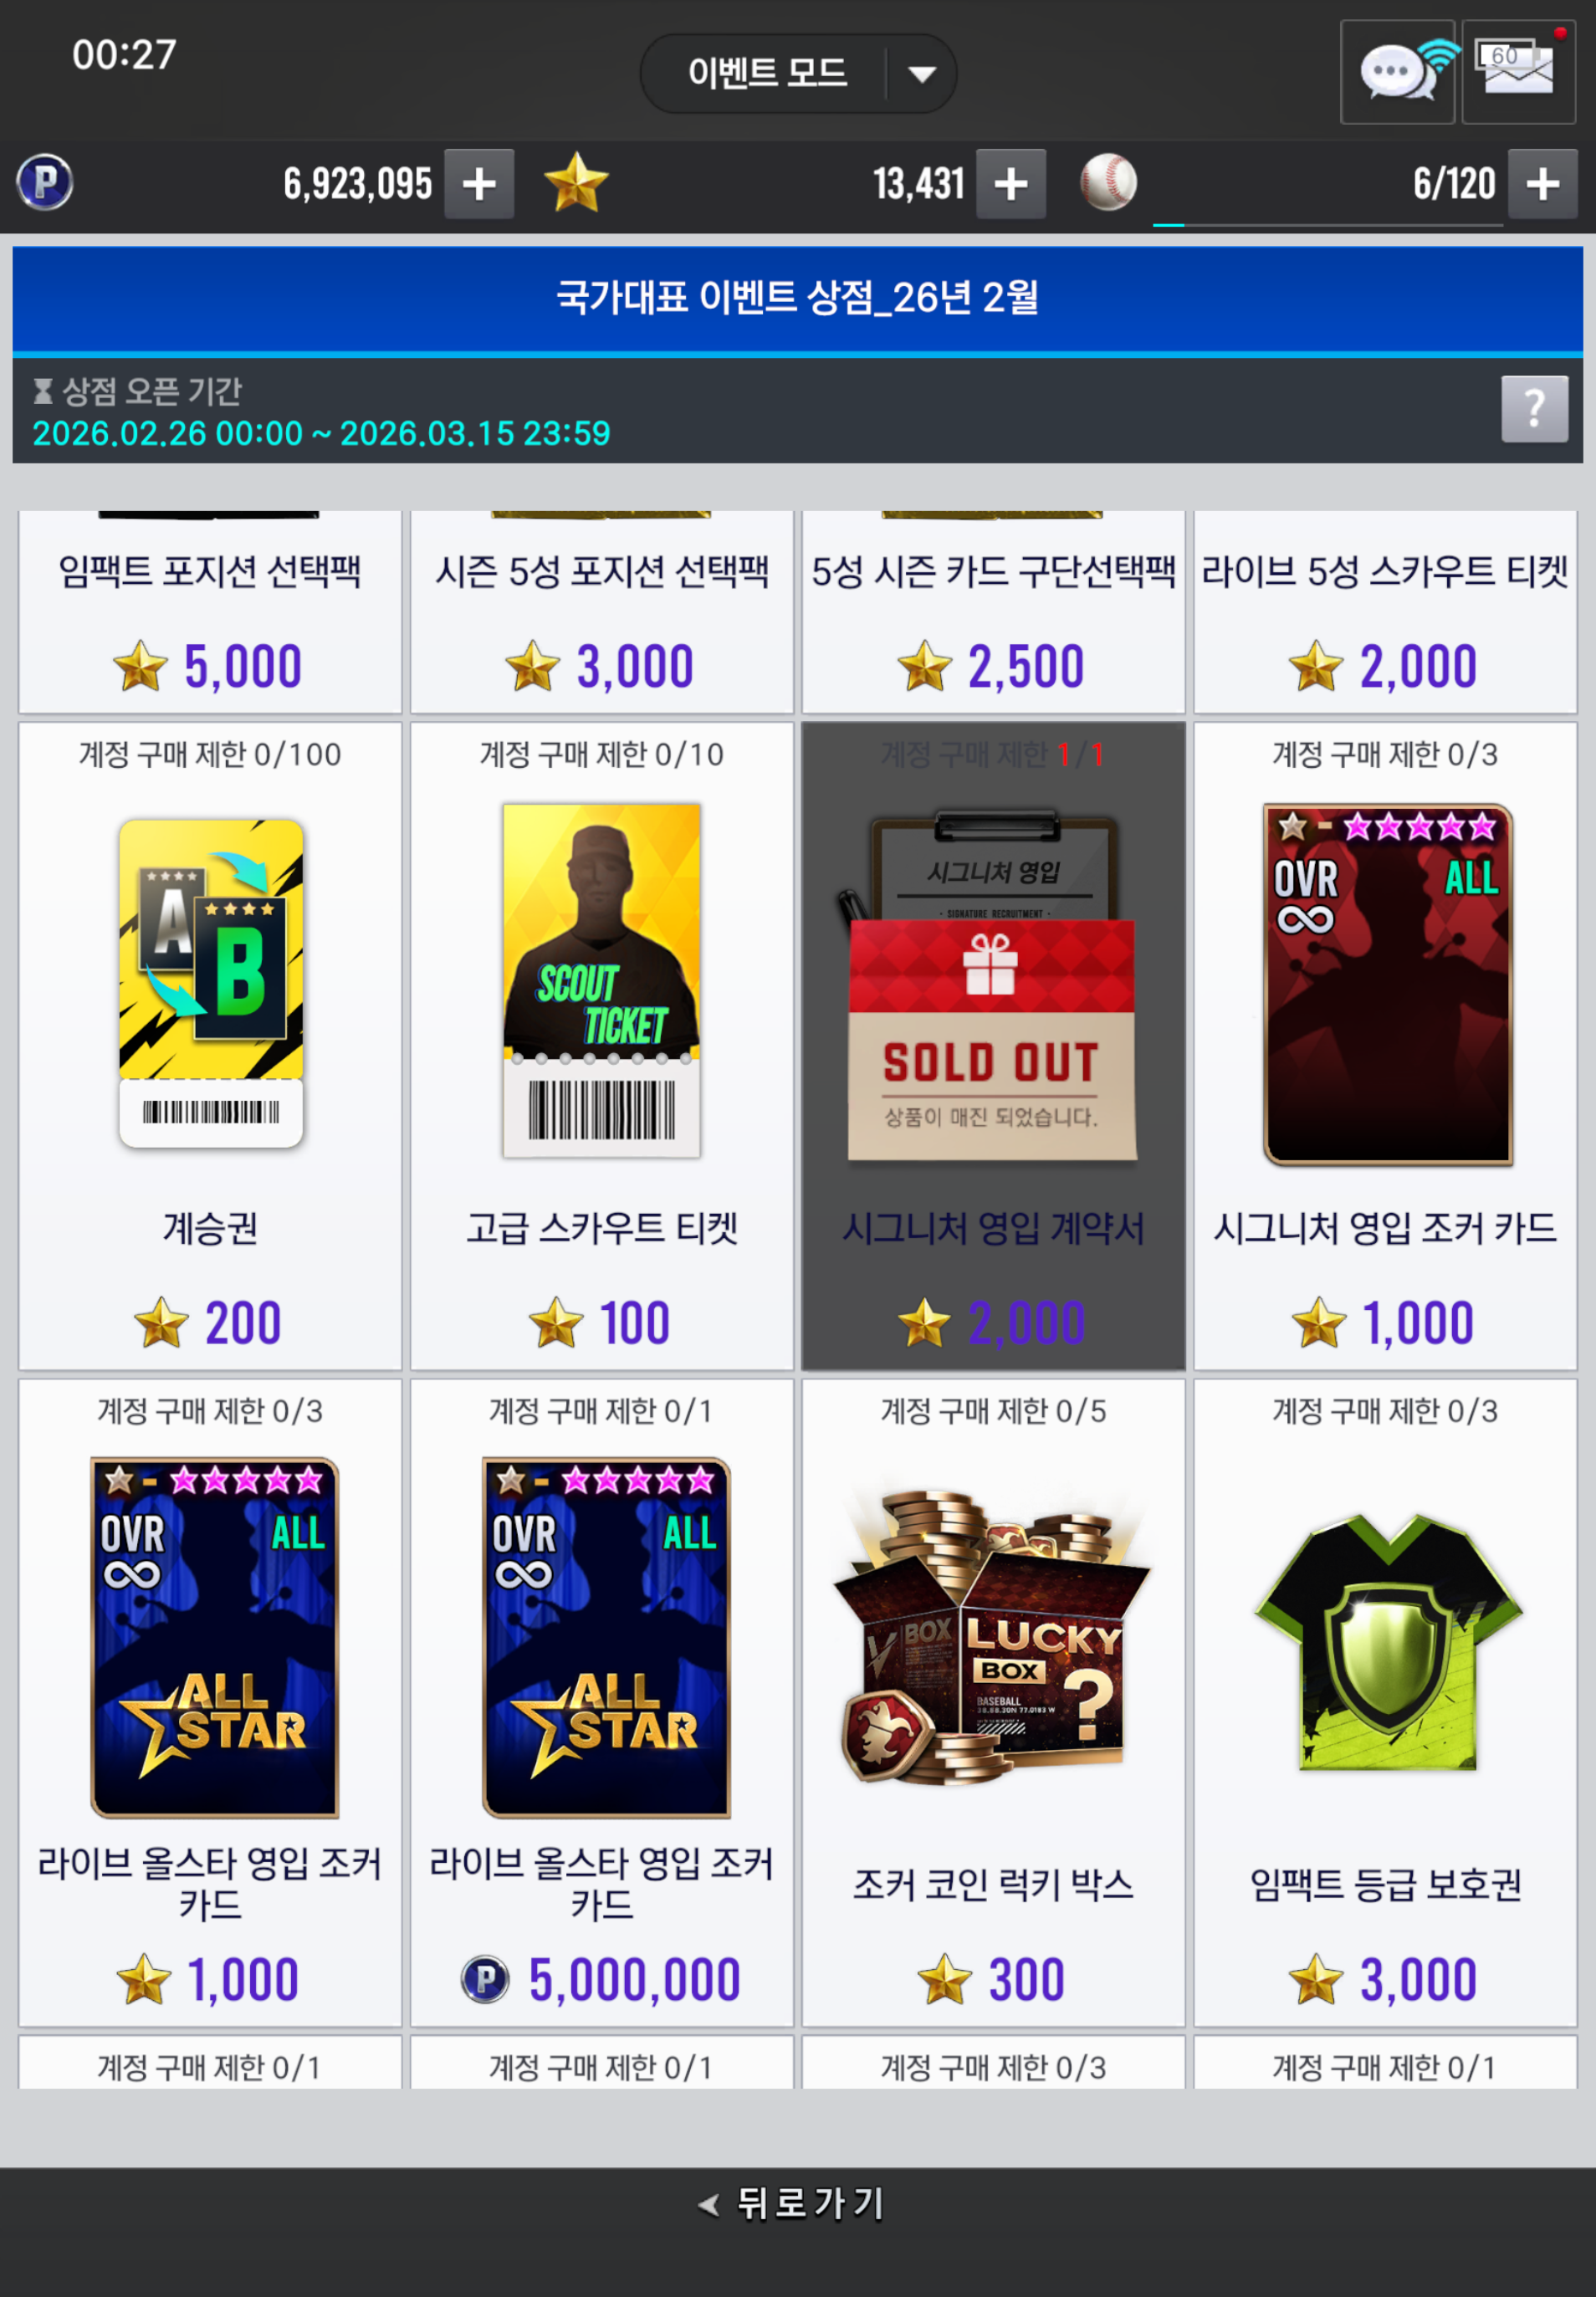Tap the sold out 시그니처 영입 계약서
Screen dimensions: 1596x2297
(993, 1046)
